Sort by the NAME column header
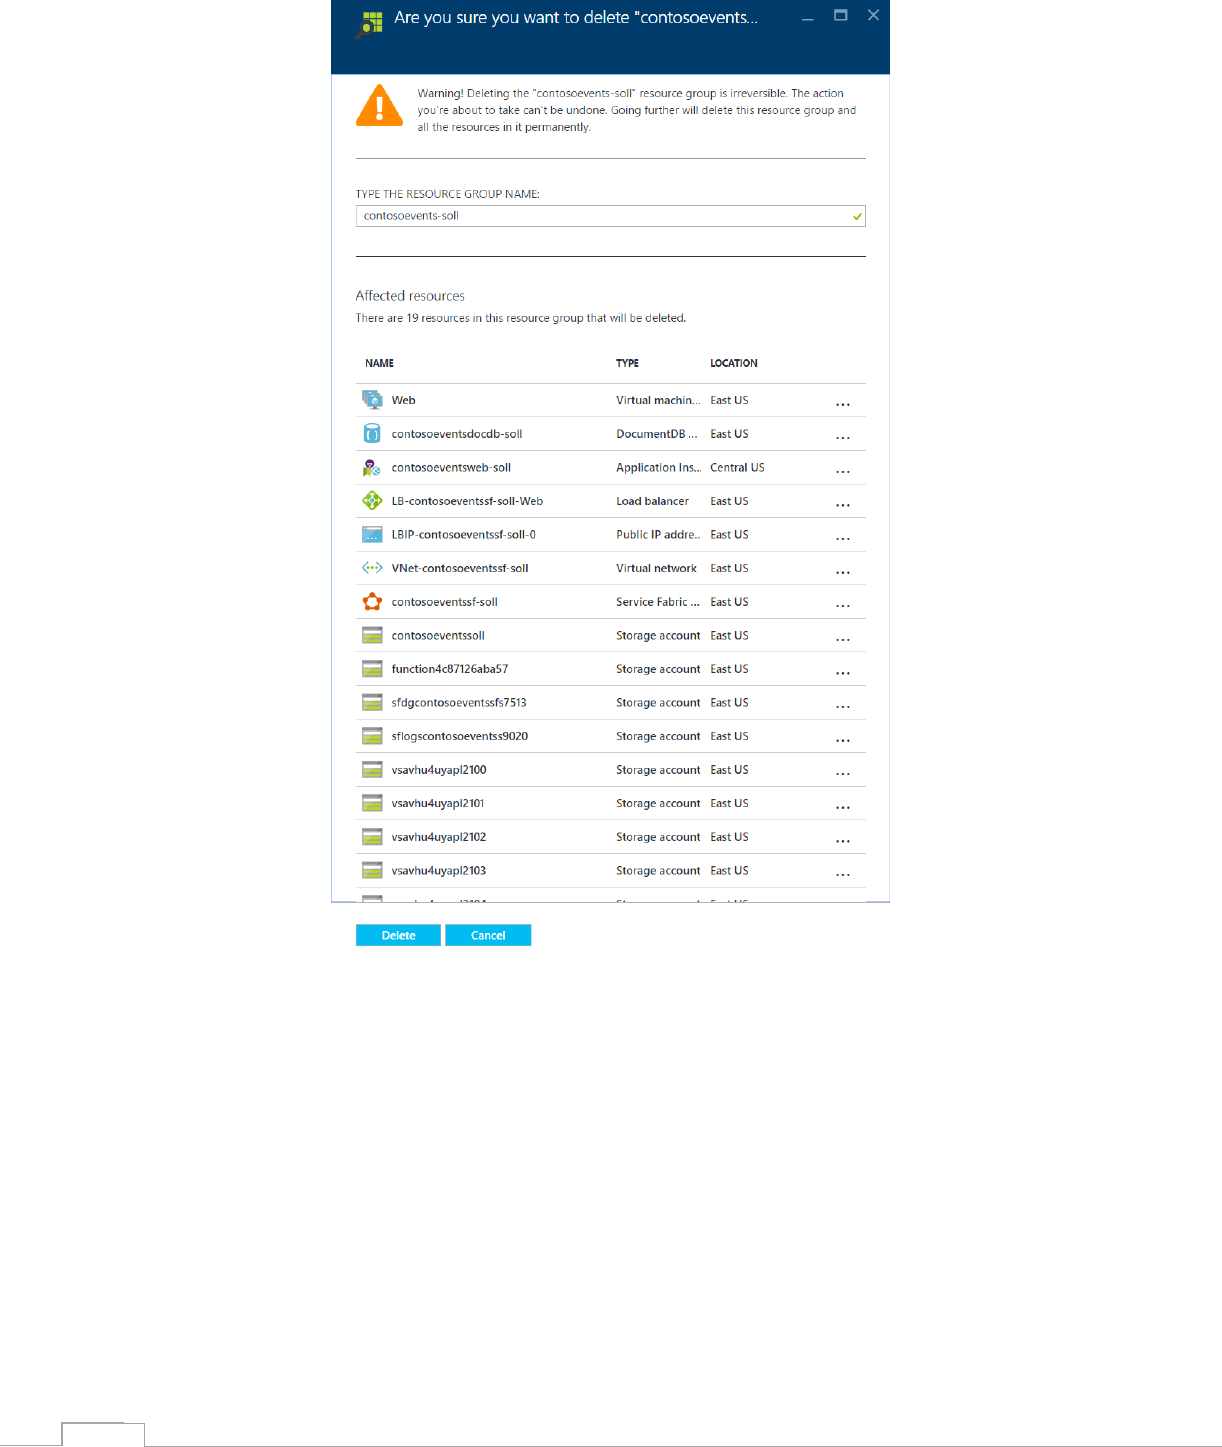1222x1447 pixels. point(379,363)
